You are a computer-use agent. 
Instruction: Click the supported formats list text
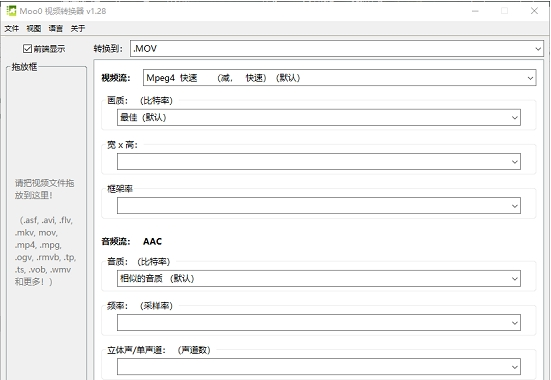pos(45,251)
